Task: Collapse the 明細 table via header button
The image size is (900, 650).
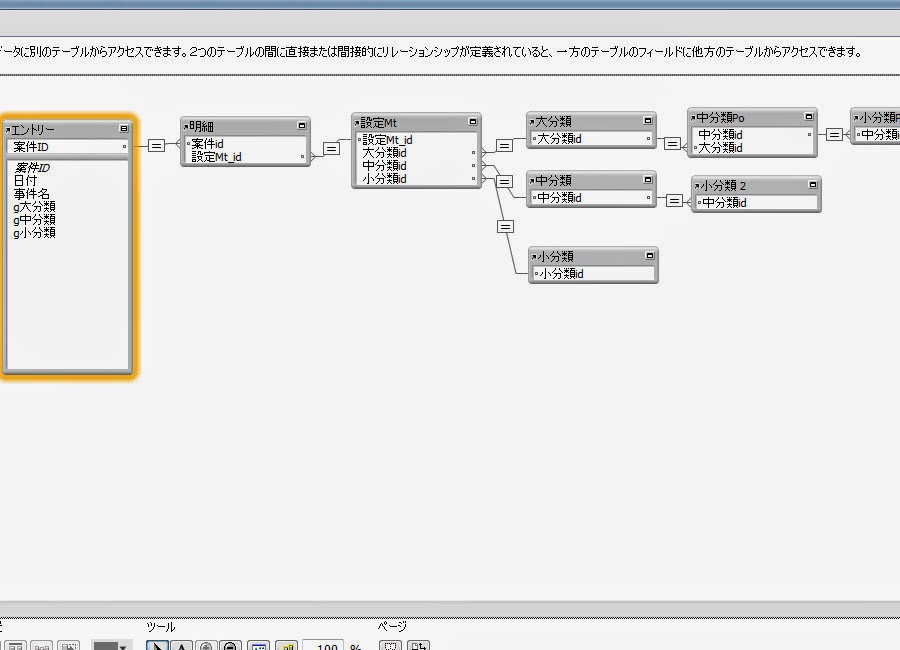Action: click(300, 125)
